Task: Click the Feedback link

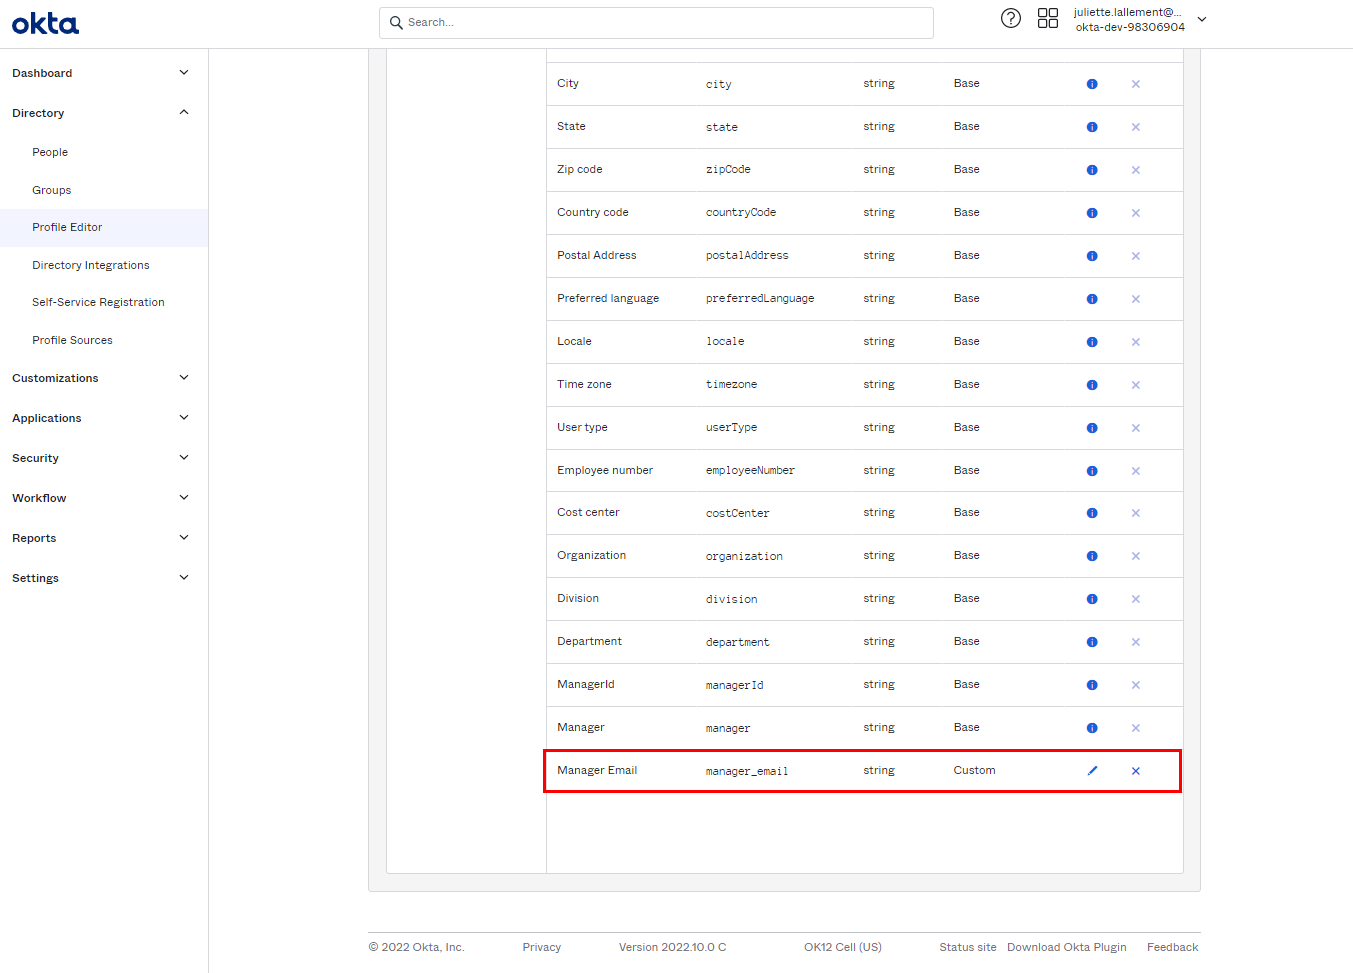Action: (x=1172, y=946)
